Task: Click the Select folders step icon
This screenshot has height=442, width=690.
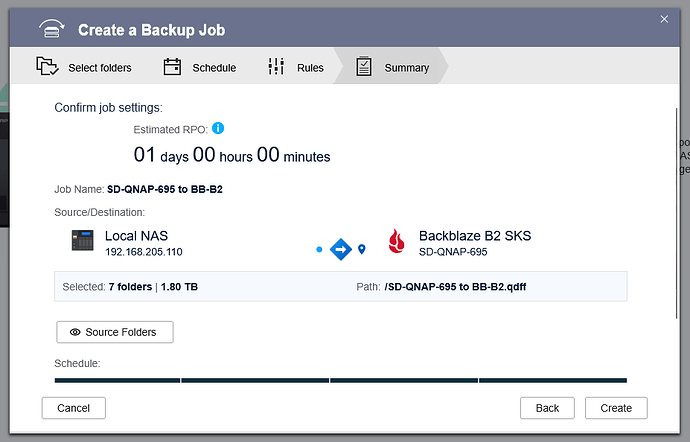Action: click(47, 67)
